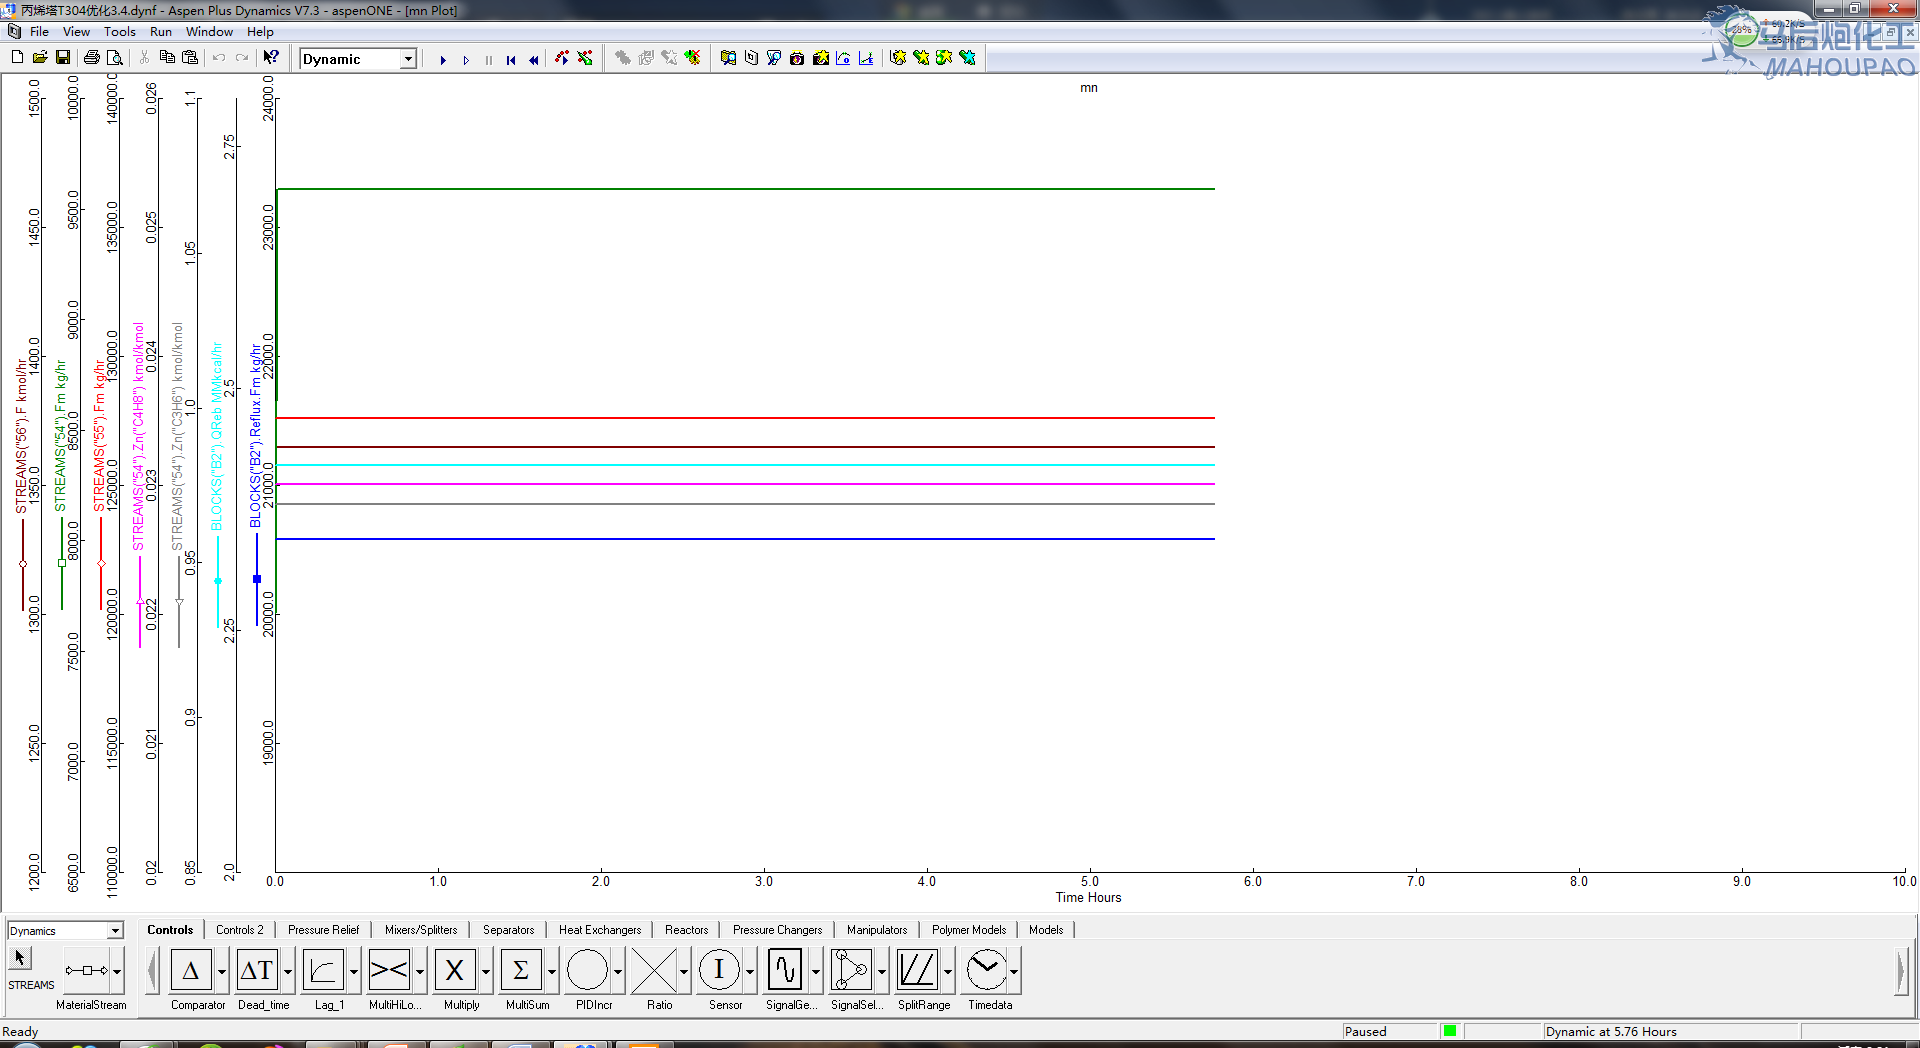The height and width of the screenshot is (1048, 1920).
Task: Switch to the Separators tab
Action: click(x=508, y=930)
